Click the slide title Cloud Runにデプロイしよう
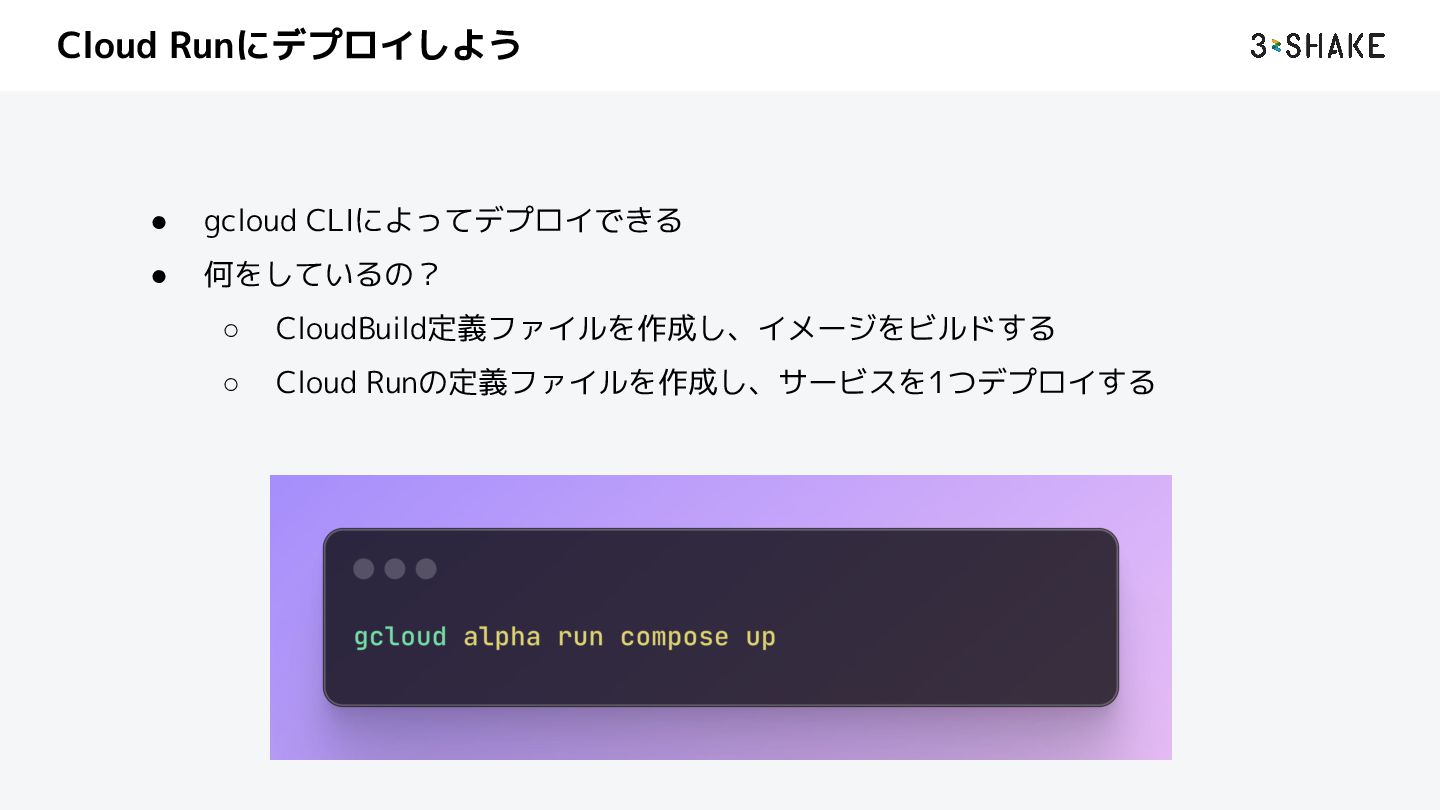Viewport: 1440px width, 810px height. point(289,45)
